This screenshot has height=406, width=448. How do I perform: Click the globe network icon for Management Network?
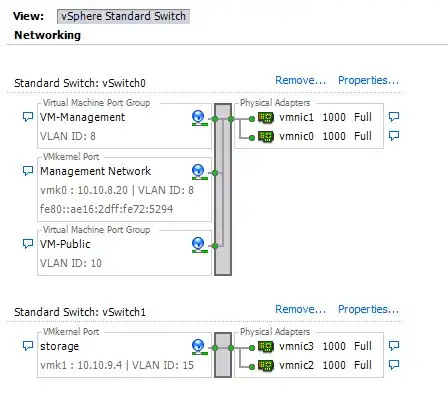click(x=199, y=172)
